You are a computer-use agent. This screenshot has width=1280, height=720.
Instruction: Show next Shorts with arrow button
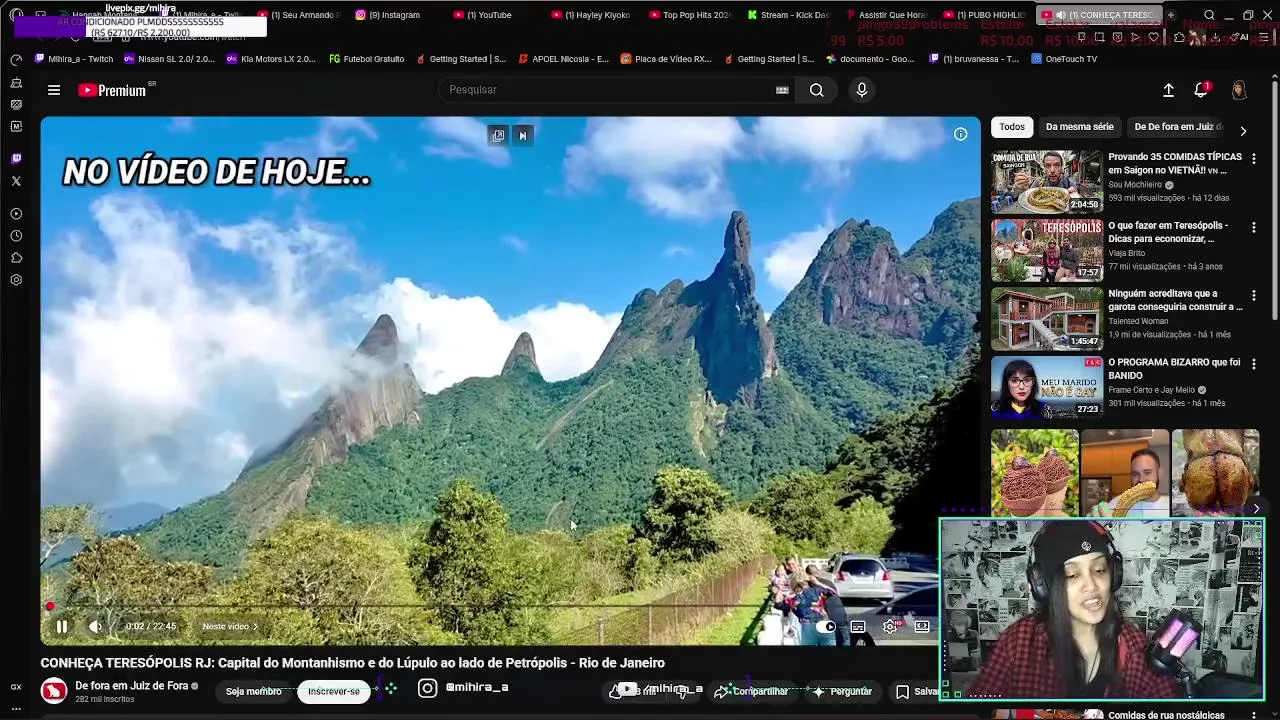[1256, 507]
